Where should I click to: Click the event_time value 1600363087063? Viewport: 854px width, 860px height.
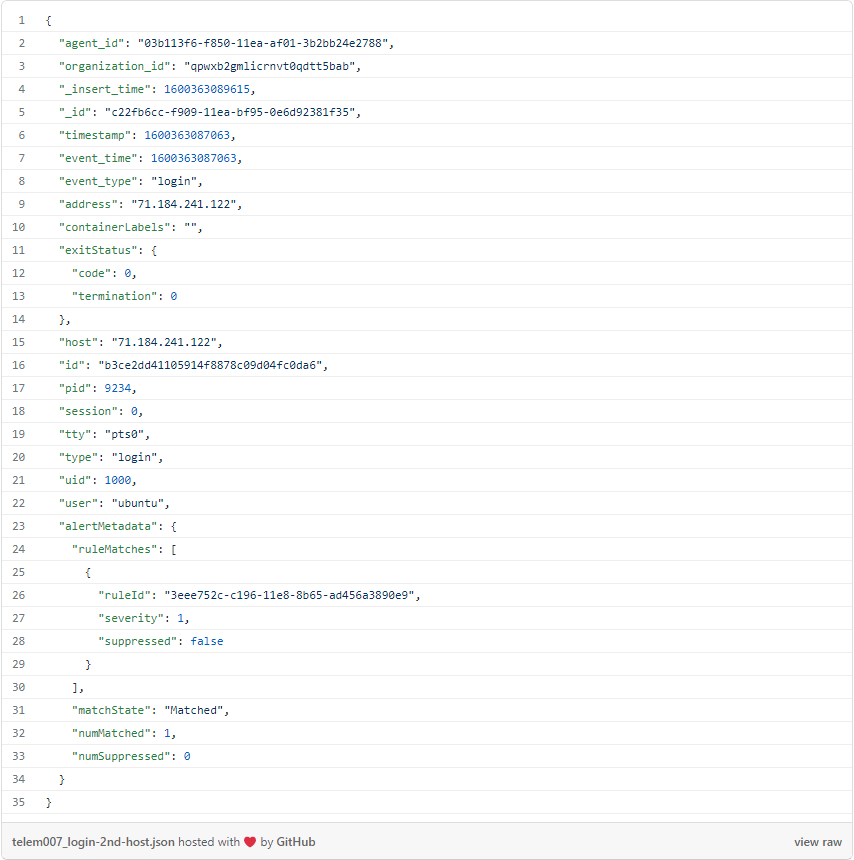click(194, 159)
